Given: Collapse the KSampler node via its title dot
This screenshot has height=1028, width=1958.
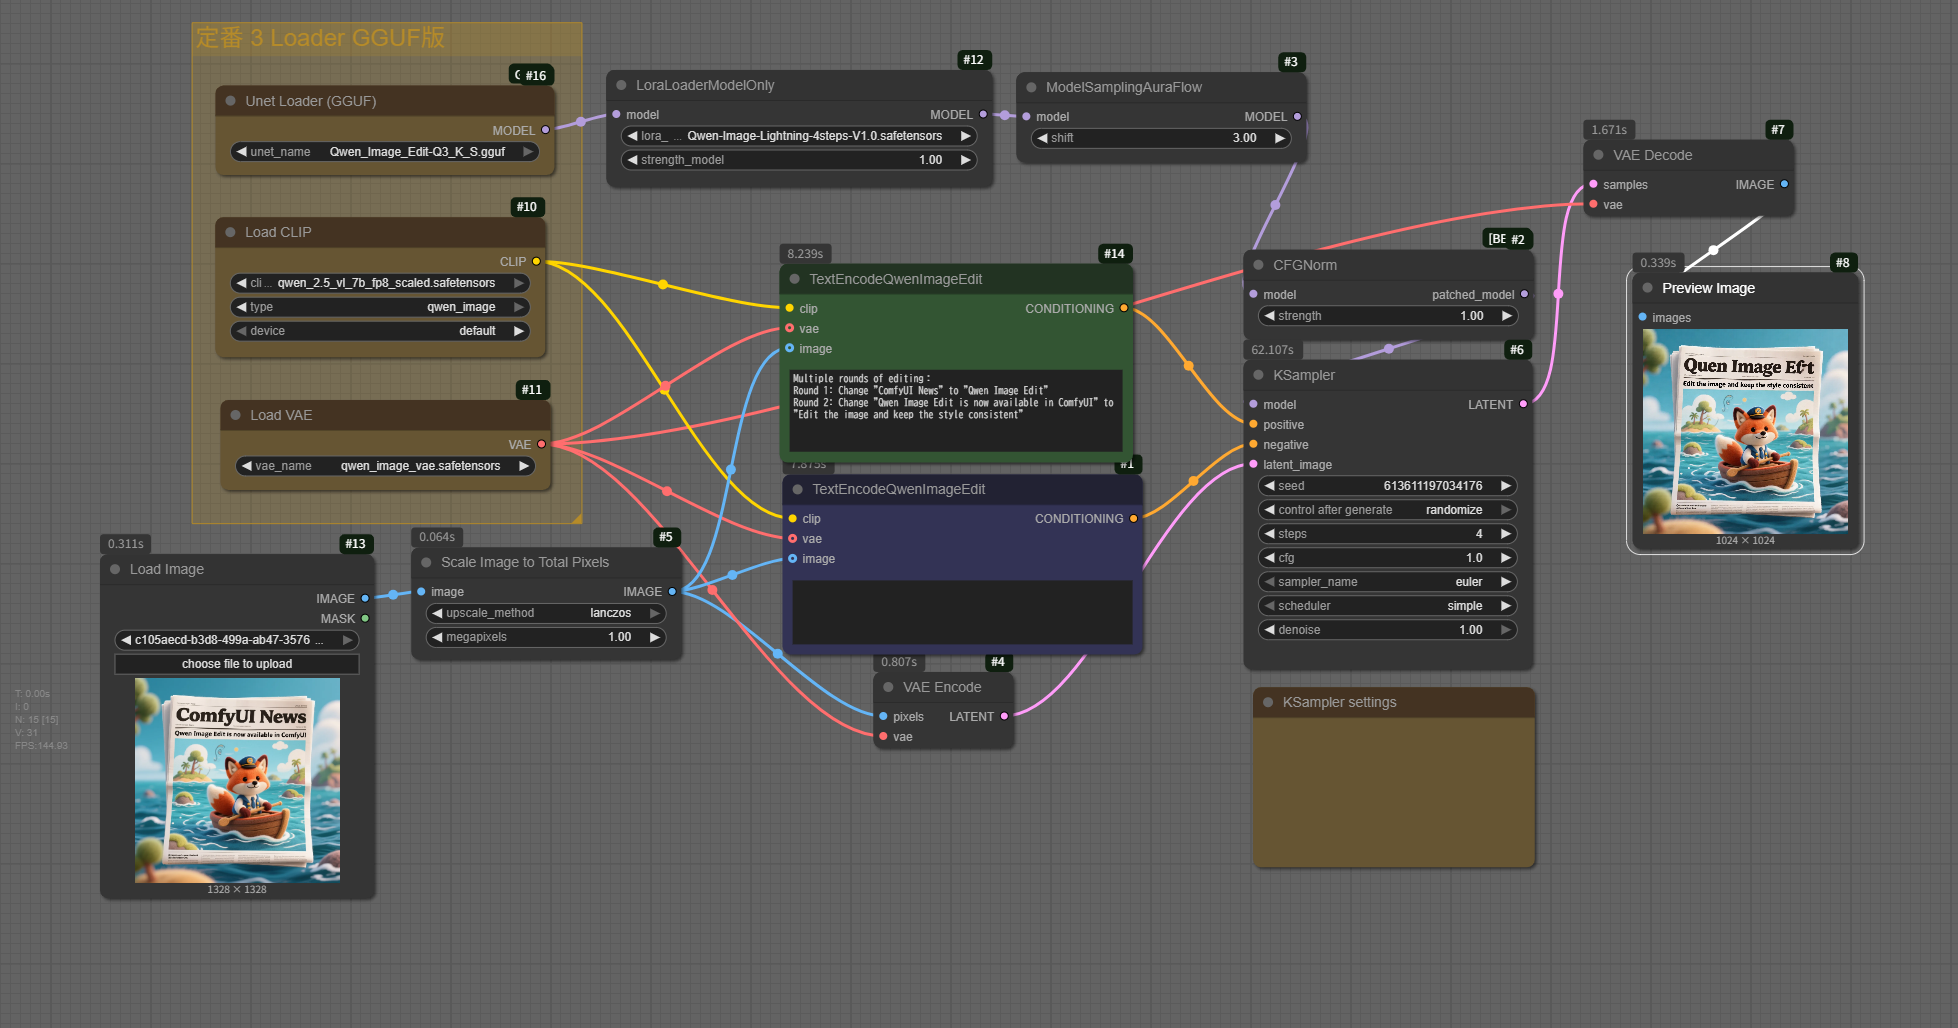Looking at the screenshot, I should tap(1258, 375).
